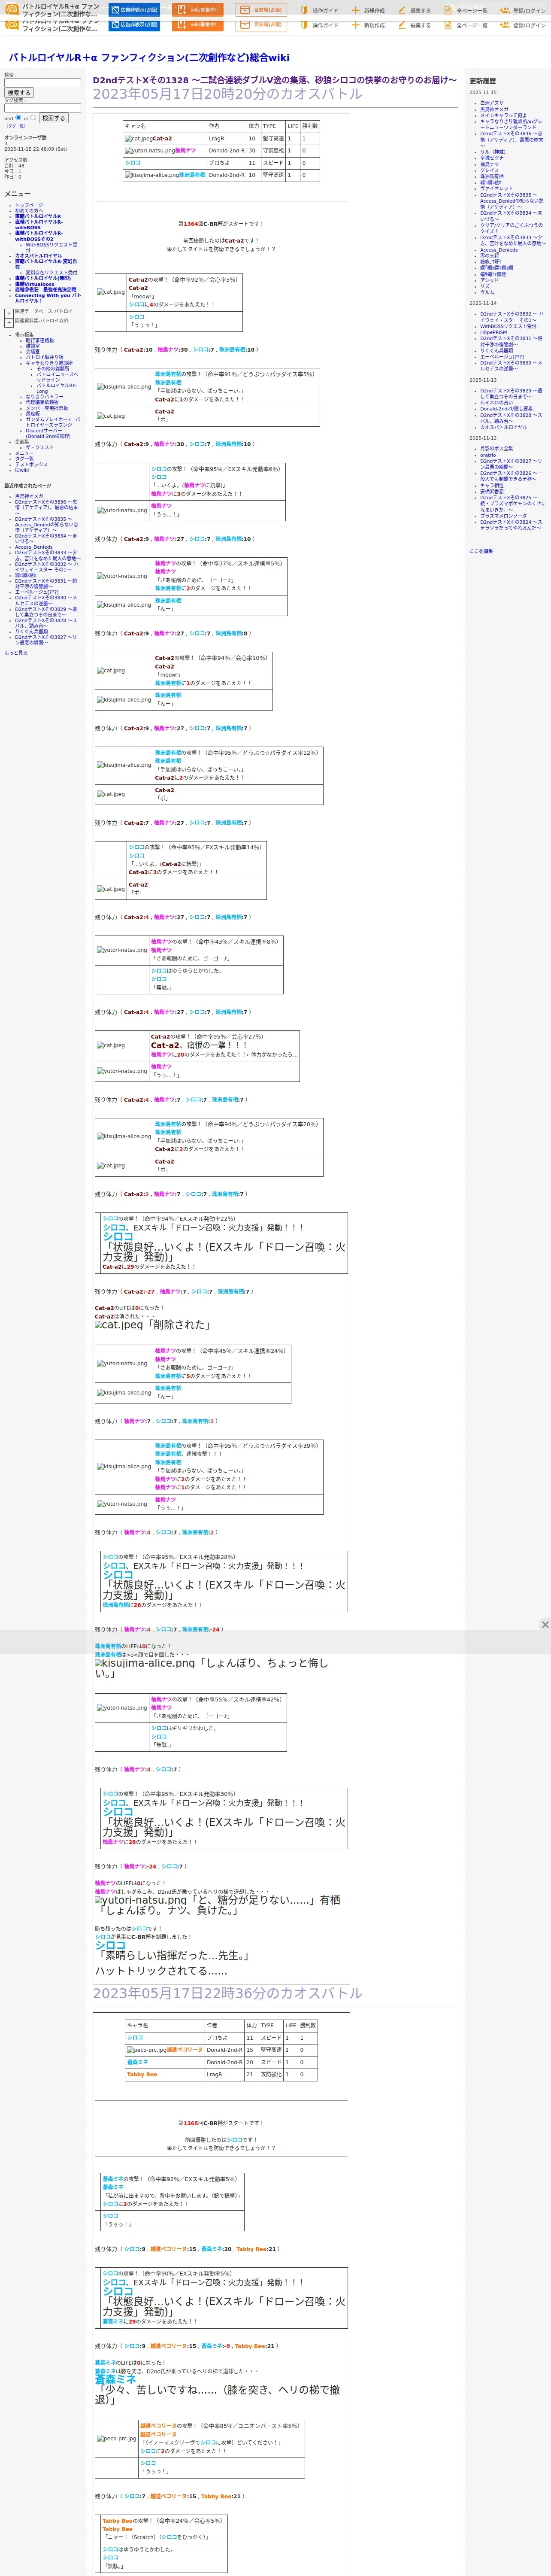Select the 'or' radio button
This screenshot has width=551, height=2576.
(33, 117)
